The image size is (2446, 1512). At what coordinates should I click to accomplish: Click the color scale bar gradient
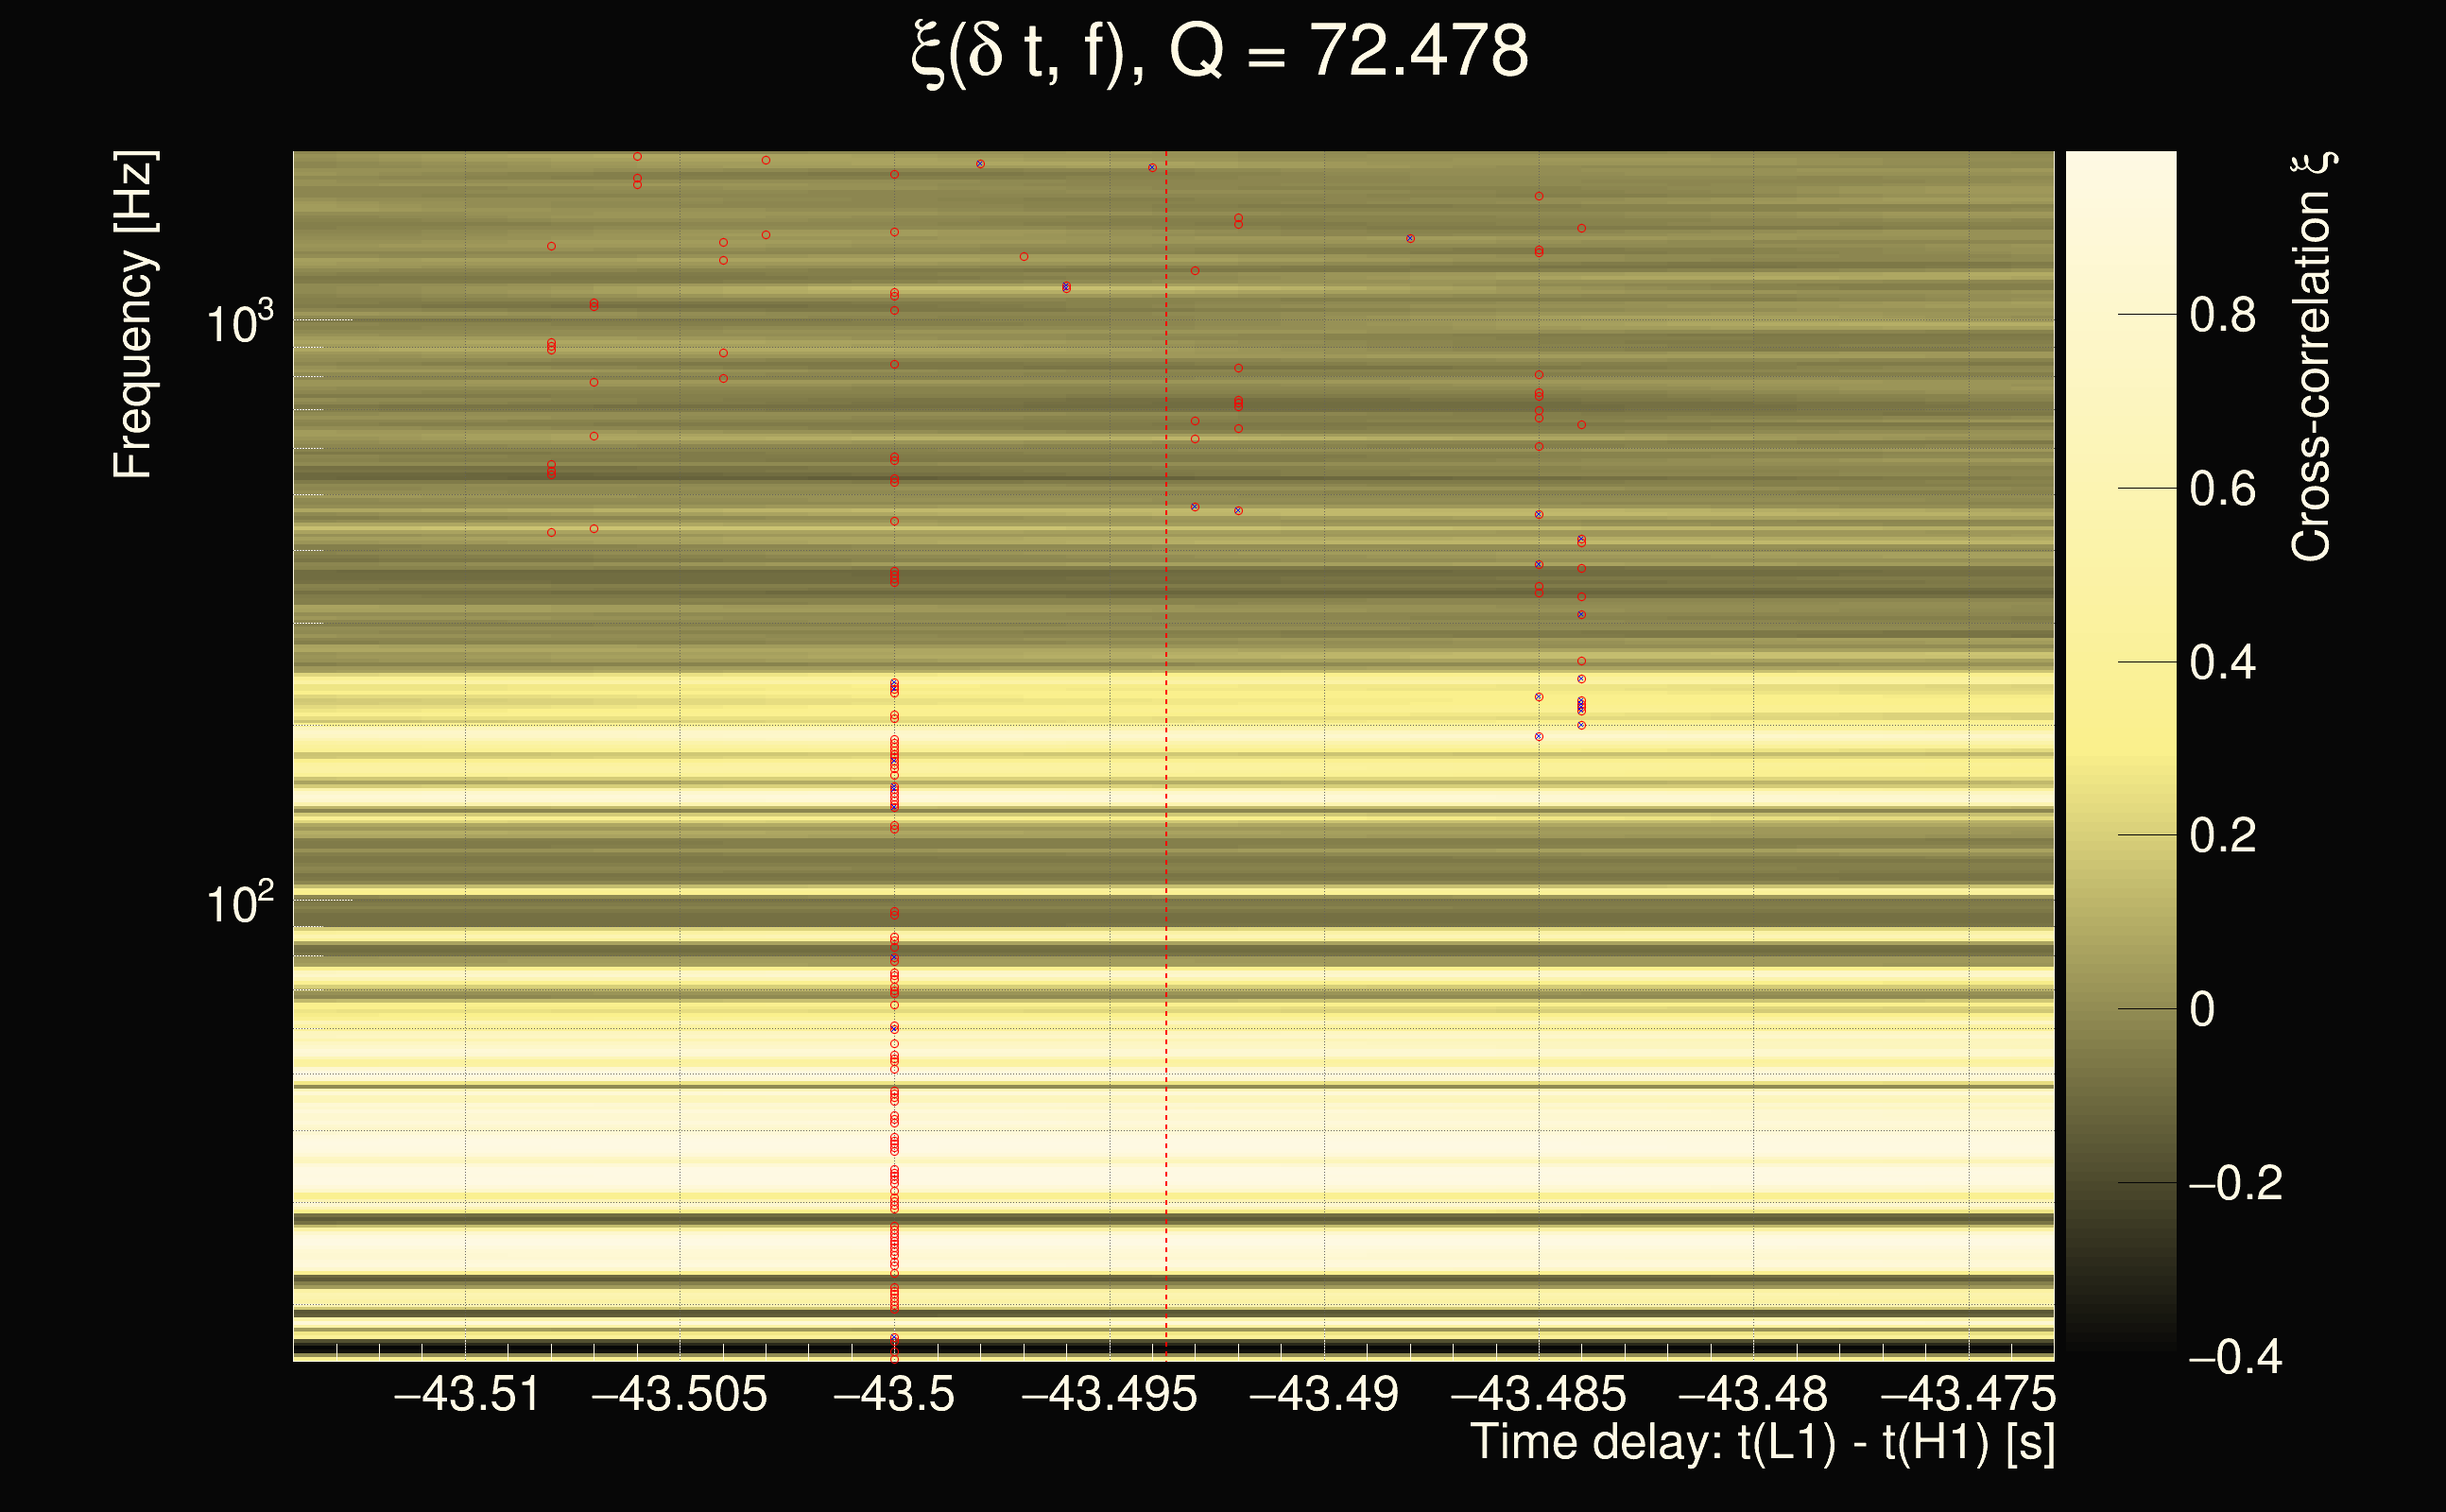tap(2121, 750)
